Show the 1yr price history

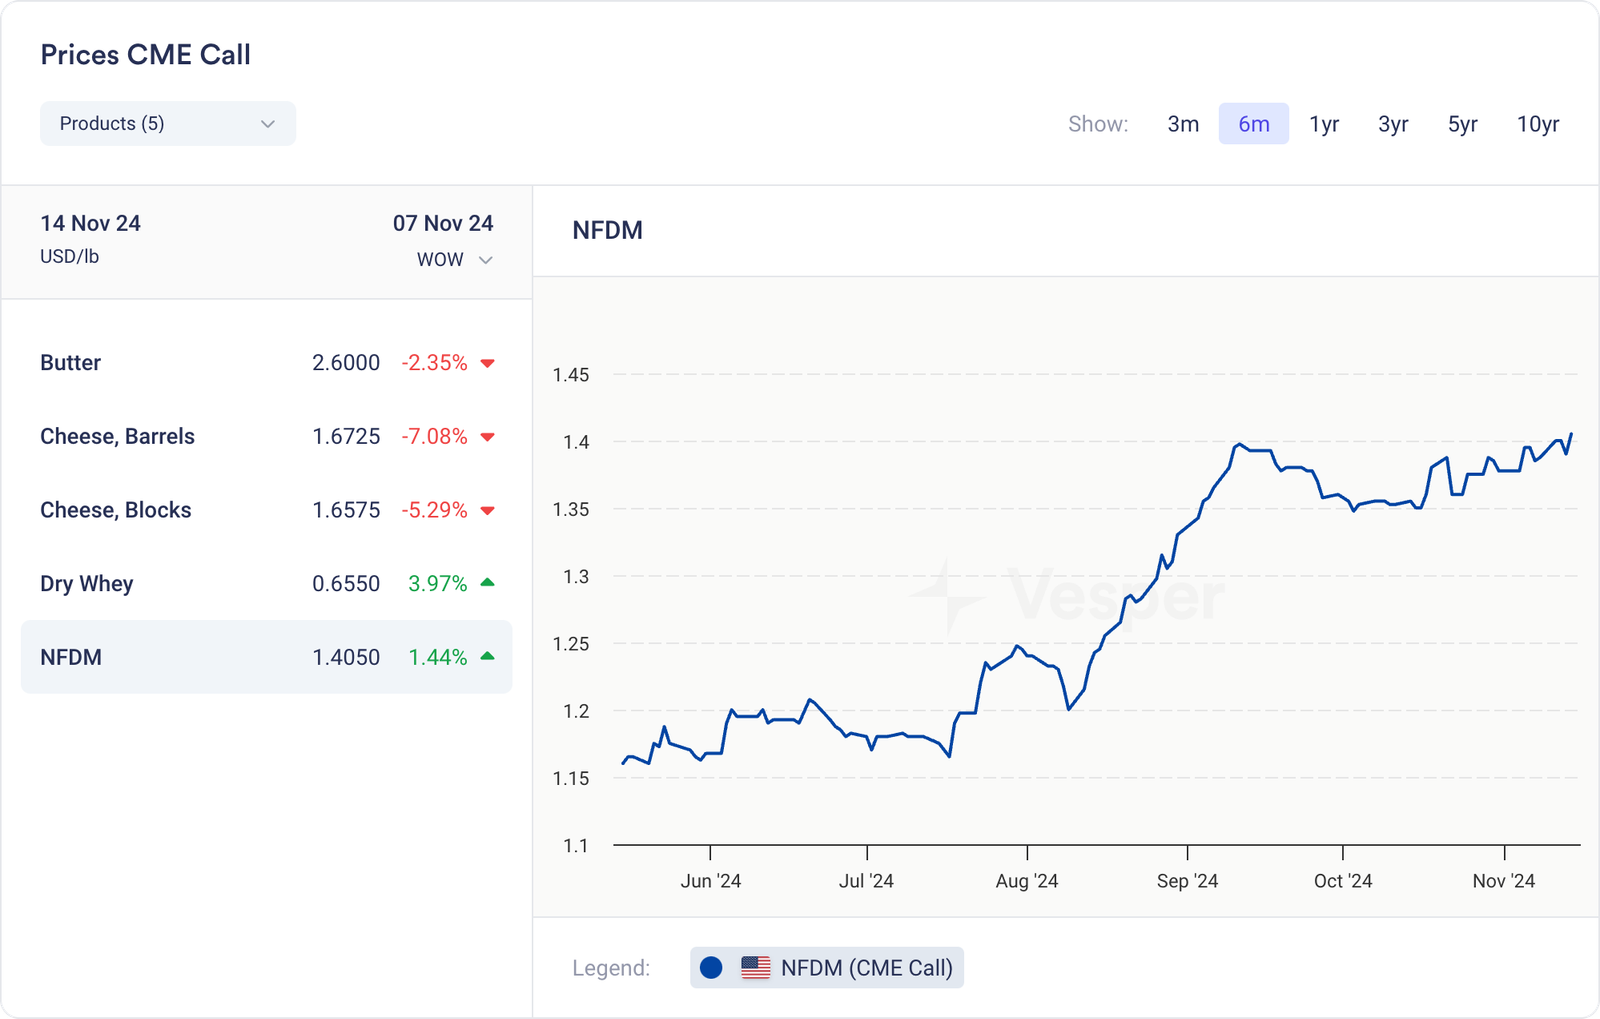(x=1324, y=124)
